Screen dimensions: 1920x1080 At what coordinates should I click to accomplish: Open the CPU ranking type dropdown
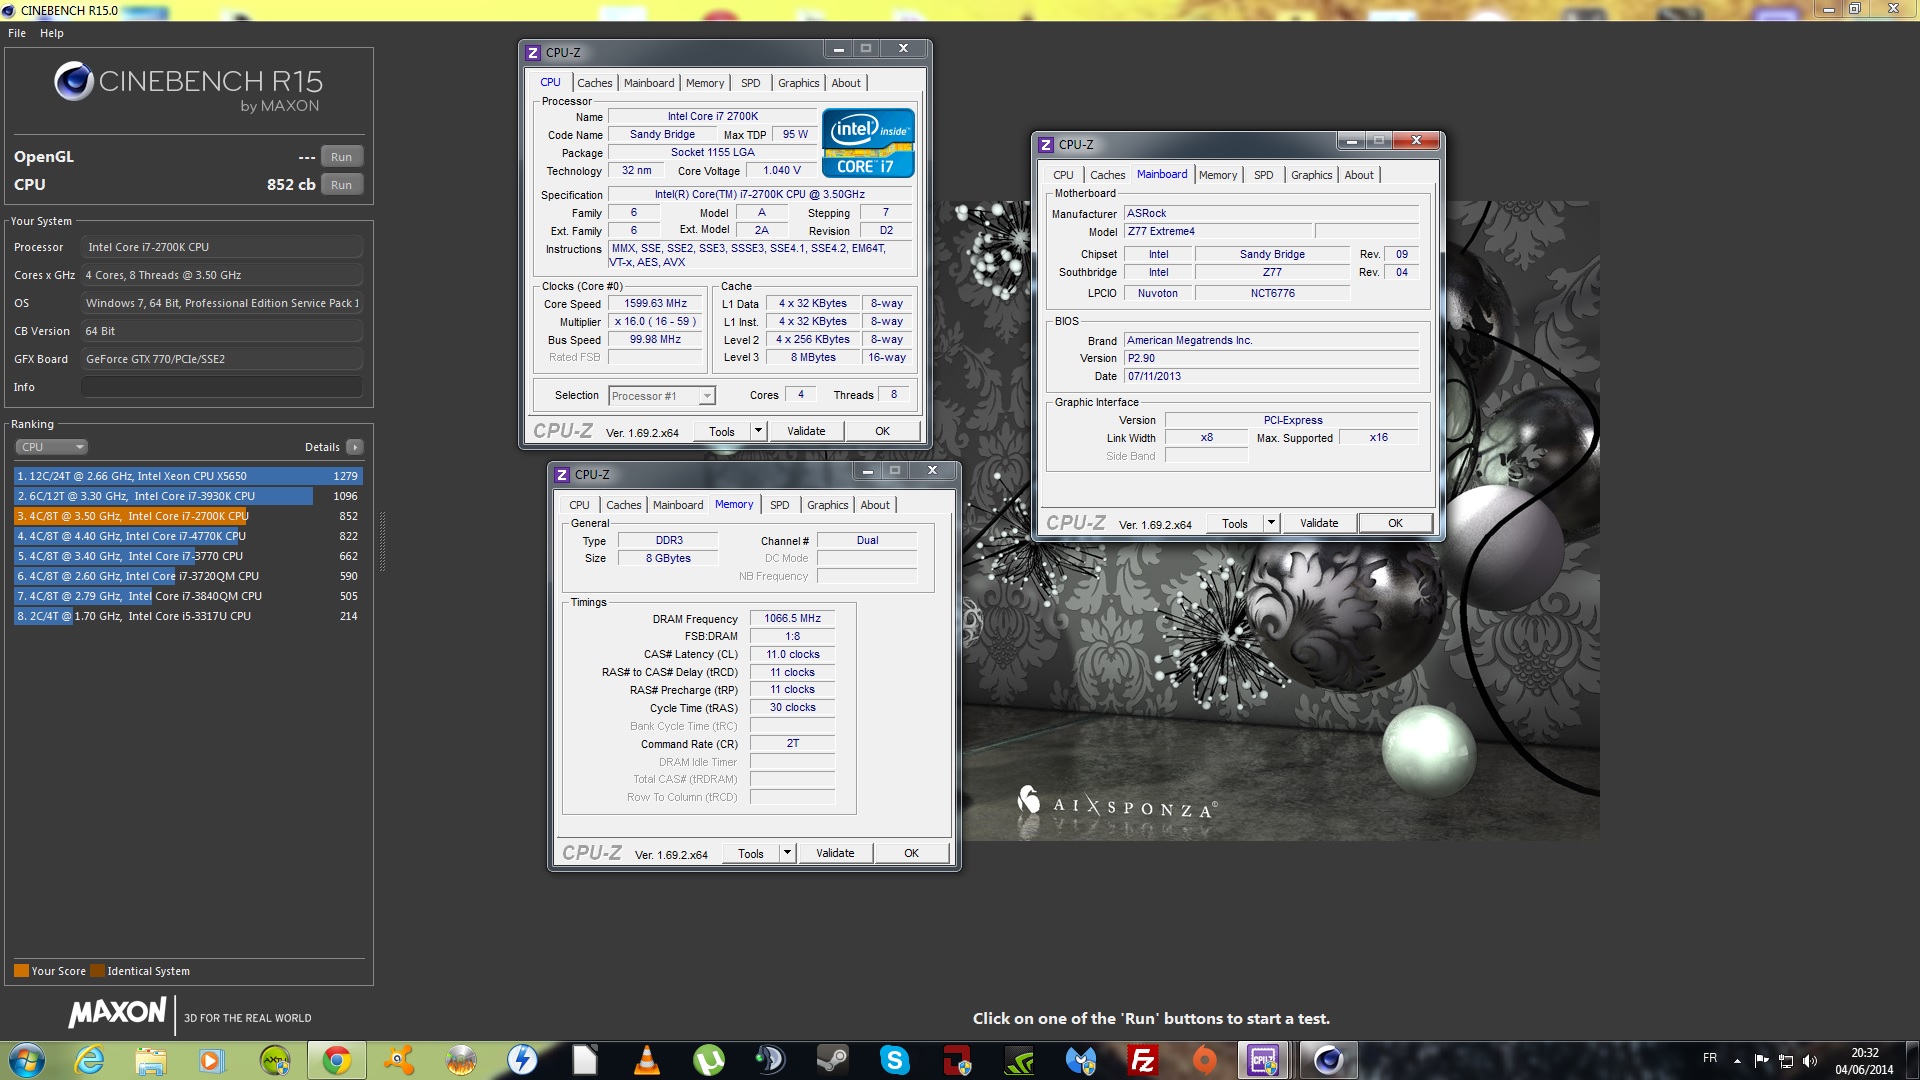(52, 447)
